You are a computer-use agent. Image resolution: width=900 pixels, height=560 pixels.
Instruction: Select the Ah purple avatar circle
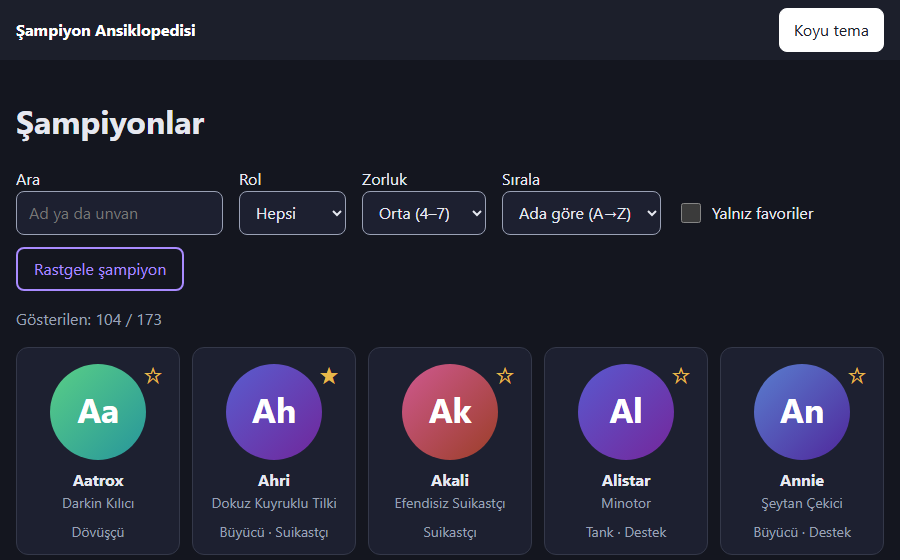click(274, 412)
